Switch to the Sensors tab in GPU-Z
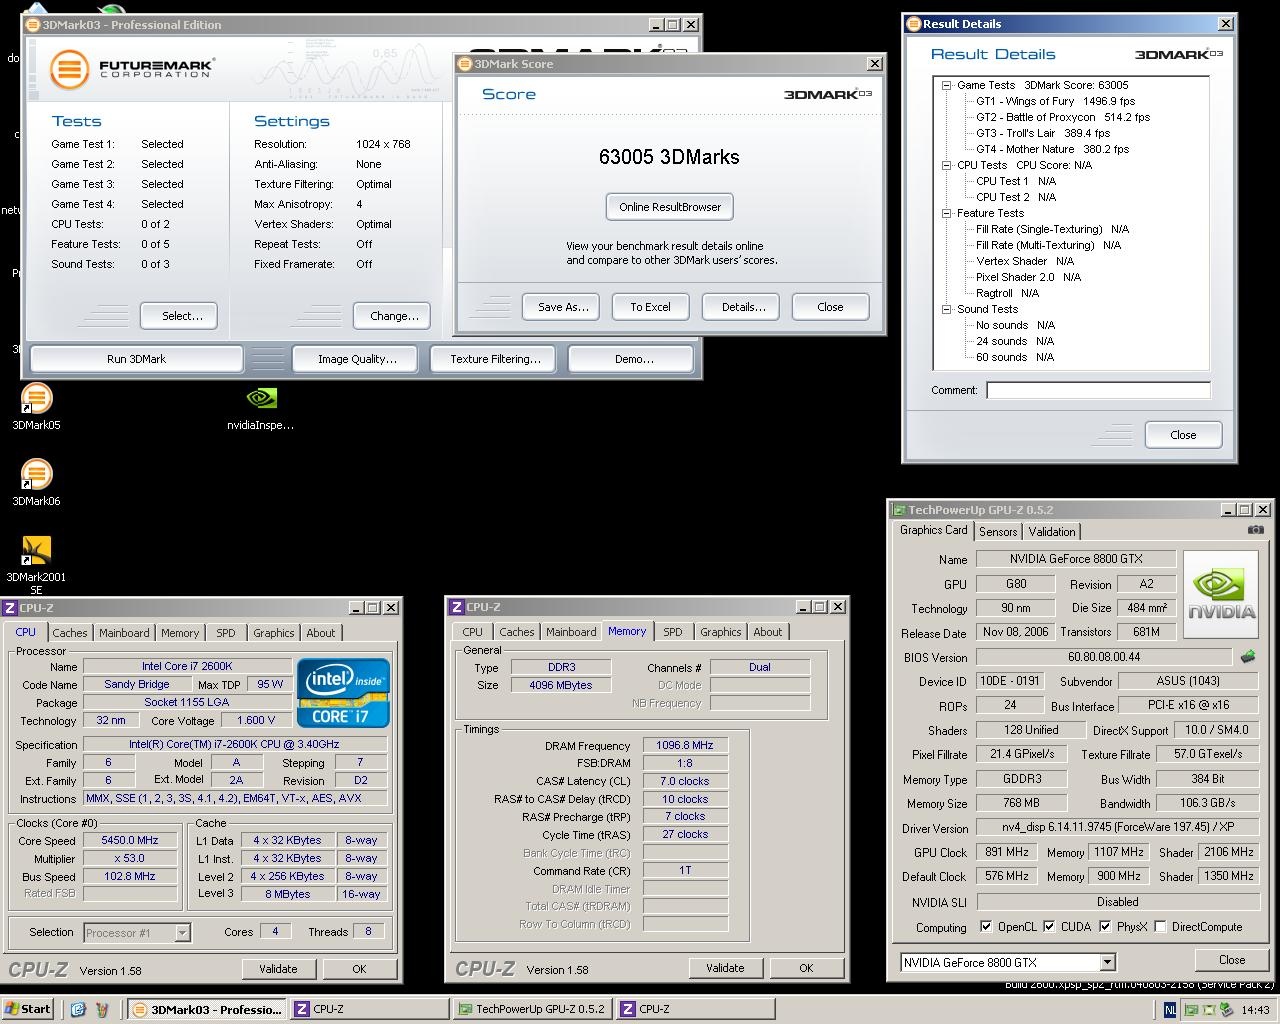 tap(998, 532)
